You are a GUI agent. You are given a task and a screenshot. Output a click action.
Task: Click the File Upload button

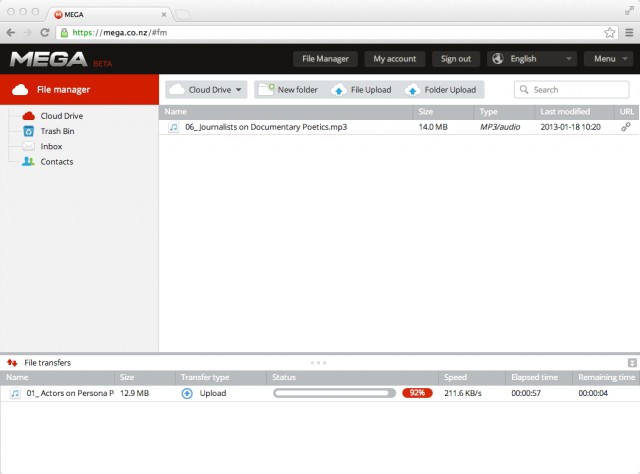coord(361,90)
